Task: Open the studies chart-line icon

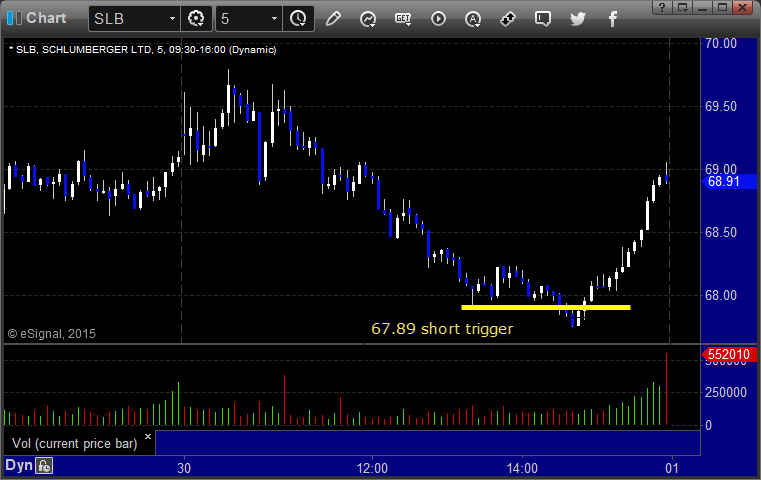Action: click(368, 19)
